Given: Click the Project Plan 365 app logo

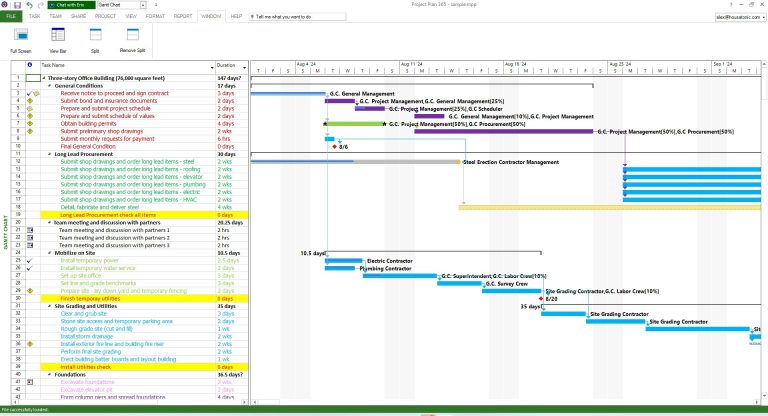Looking at the screenshot, I should pyautogui.click(x=4, y=5).
